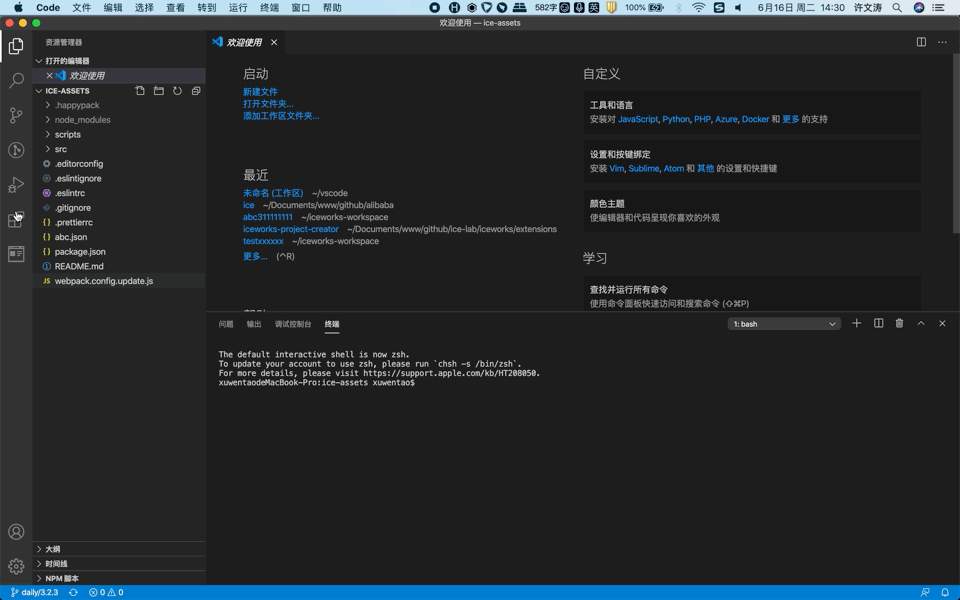Open recent iceworks-project-creator project
The width and height of the screenshot is (960, 600).
coord(291,229)
